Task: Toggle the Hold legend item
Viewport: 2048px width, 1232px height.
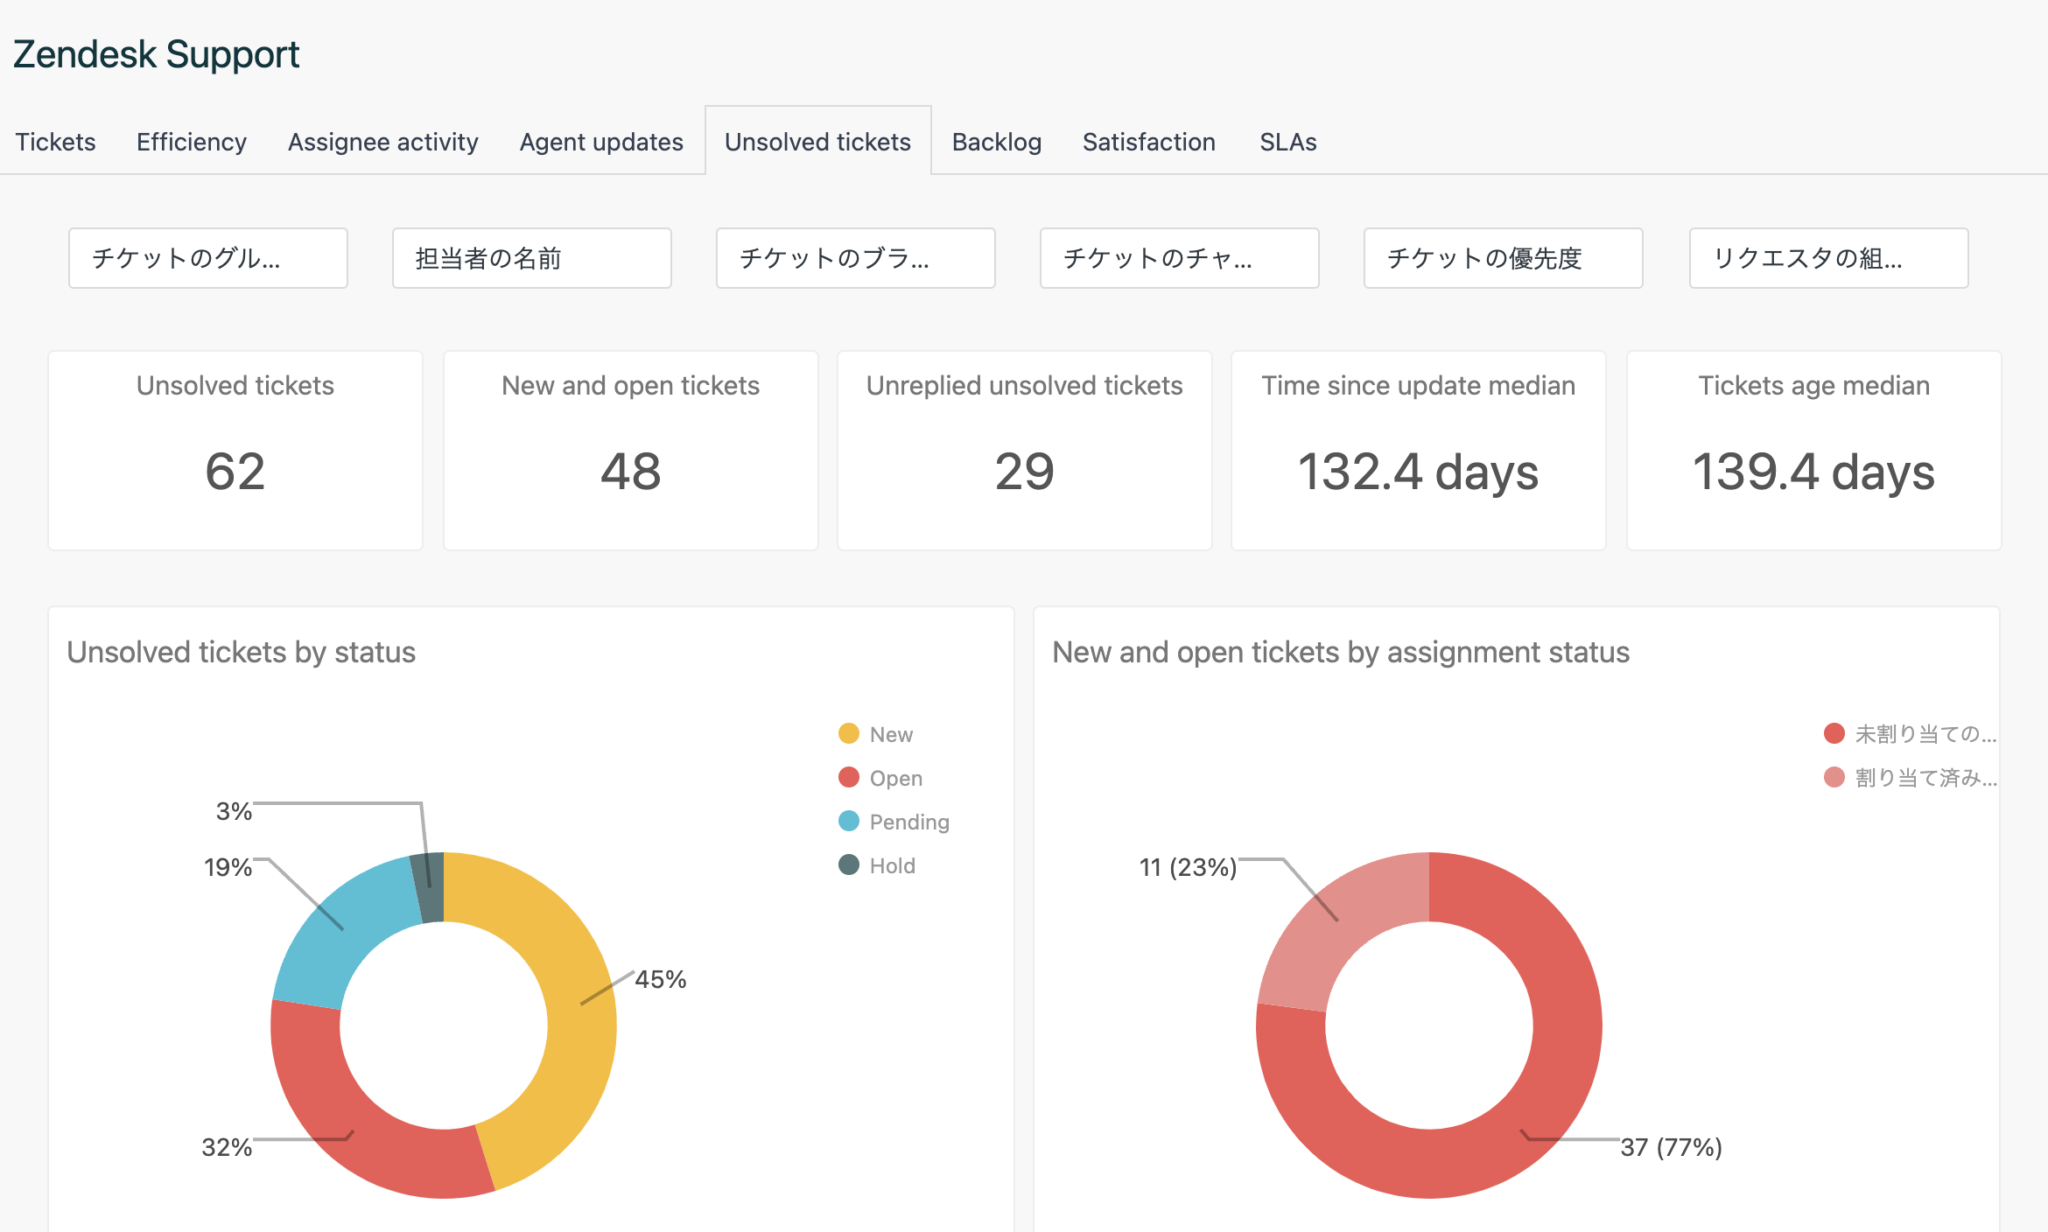Action: click(877, 865)
